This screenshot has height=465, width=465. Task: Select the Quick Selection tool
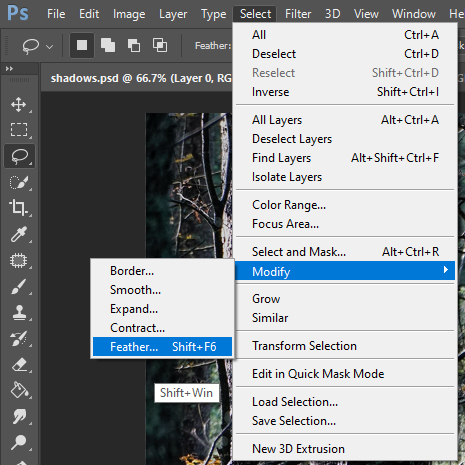19,182
